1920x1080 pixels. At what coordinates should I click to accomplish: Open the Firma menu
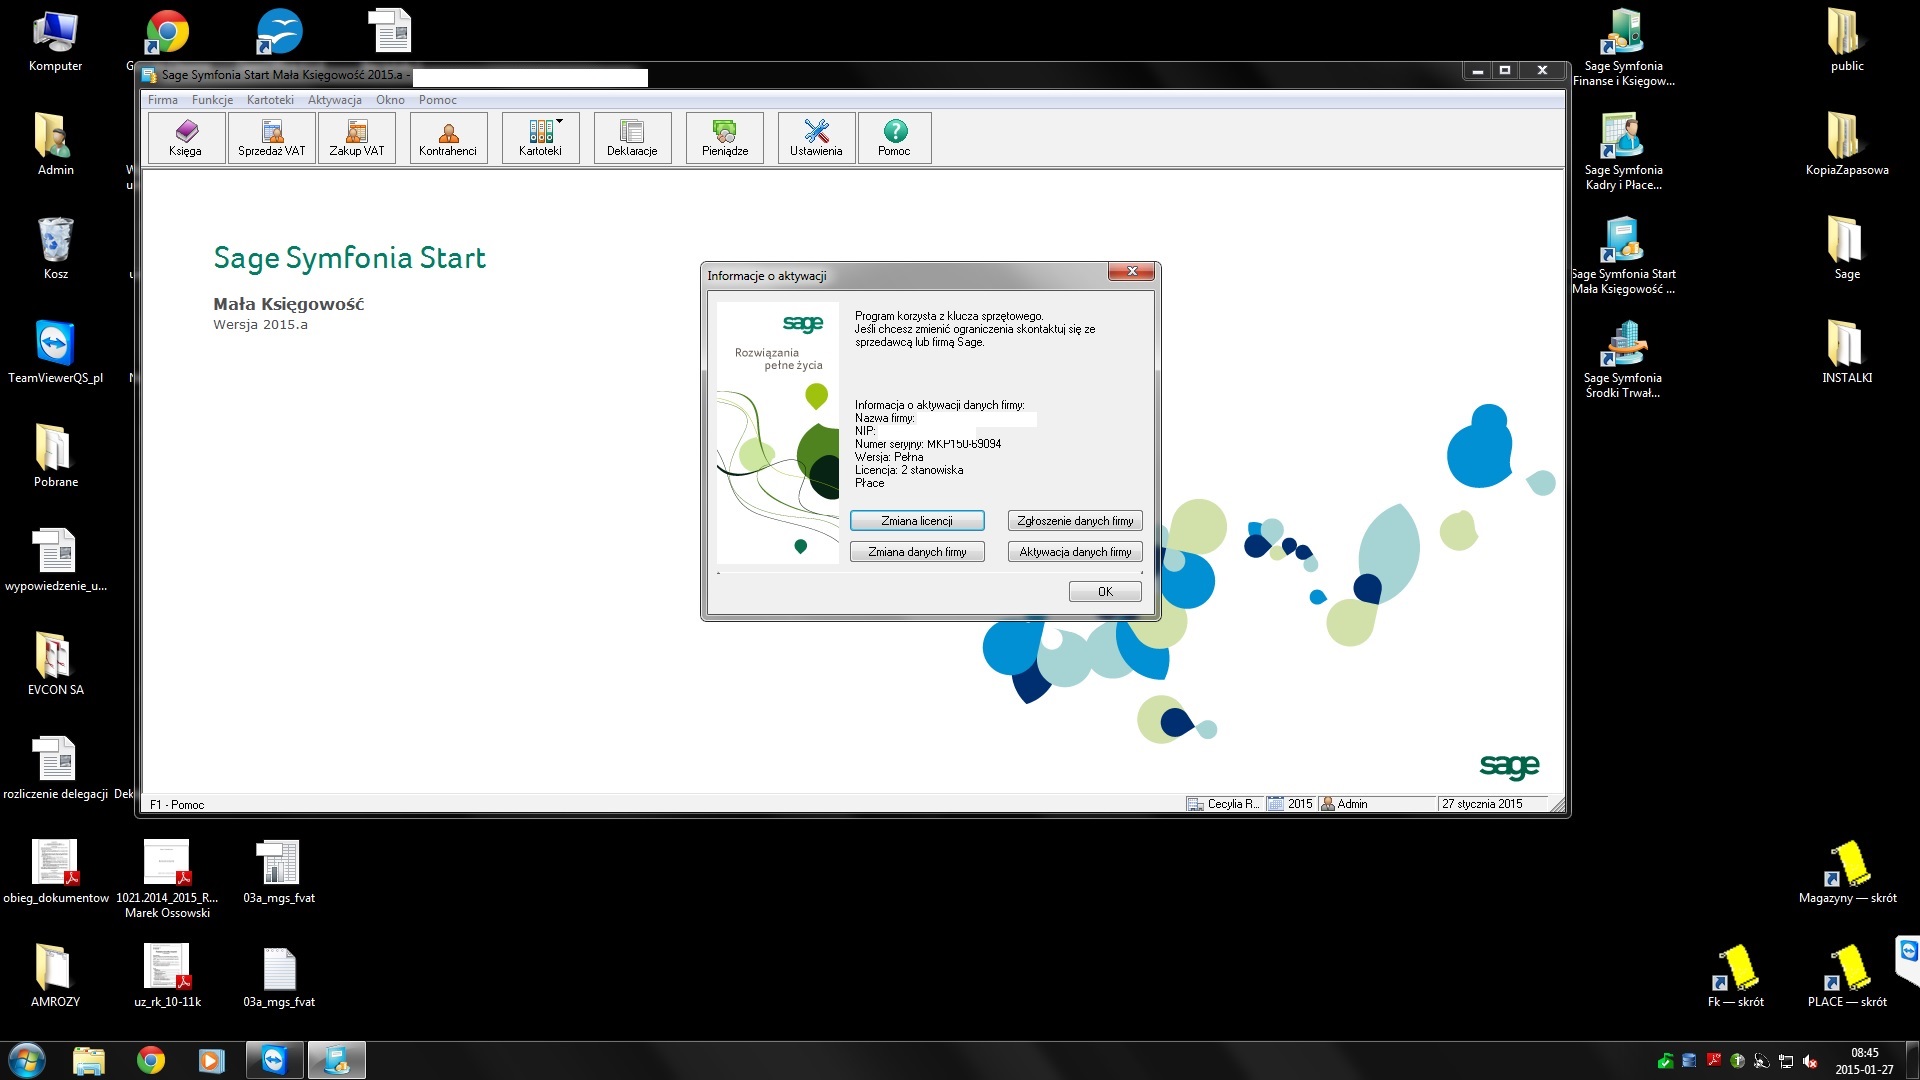(163, 100)
